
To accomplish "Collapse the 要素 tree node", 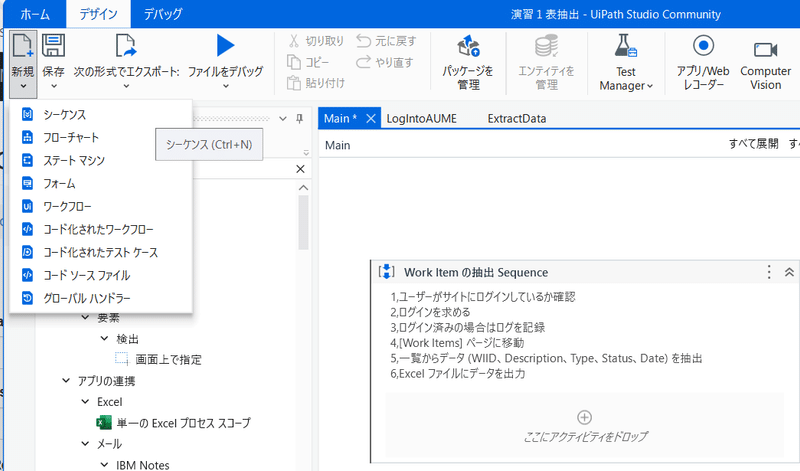I will pyautogui.click(x=85, y=317).
